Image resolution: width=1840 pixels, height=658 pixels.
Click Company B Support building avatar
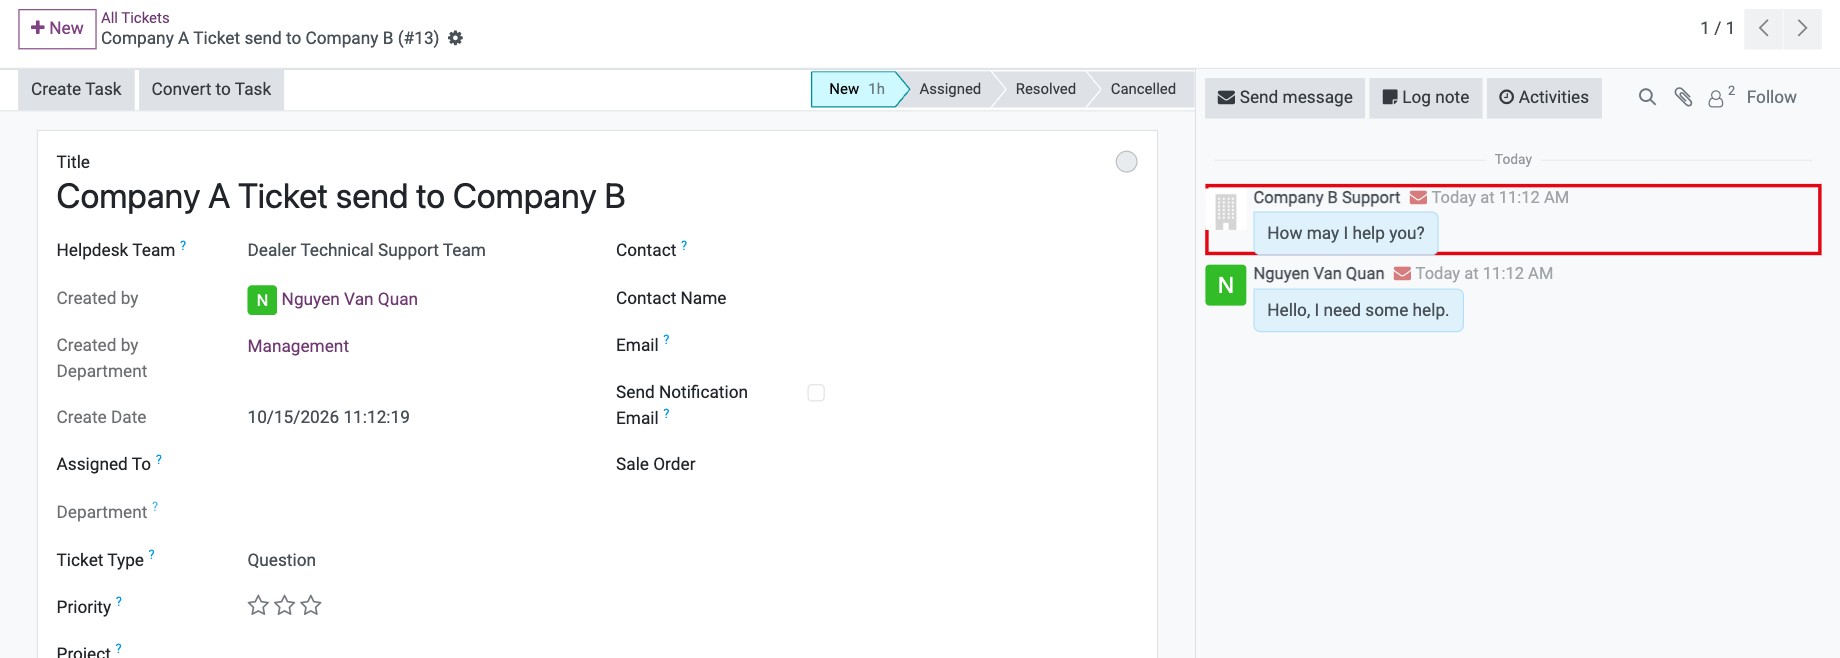click(x=1225, y=211)
